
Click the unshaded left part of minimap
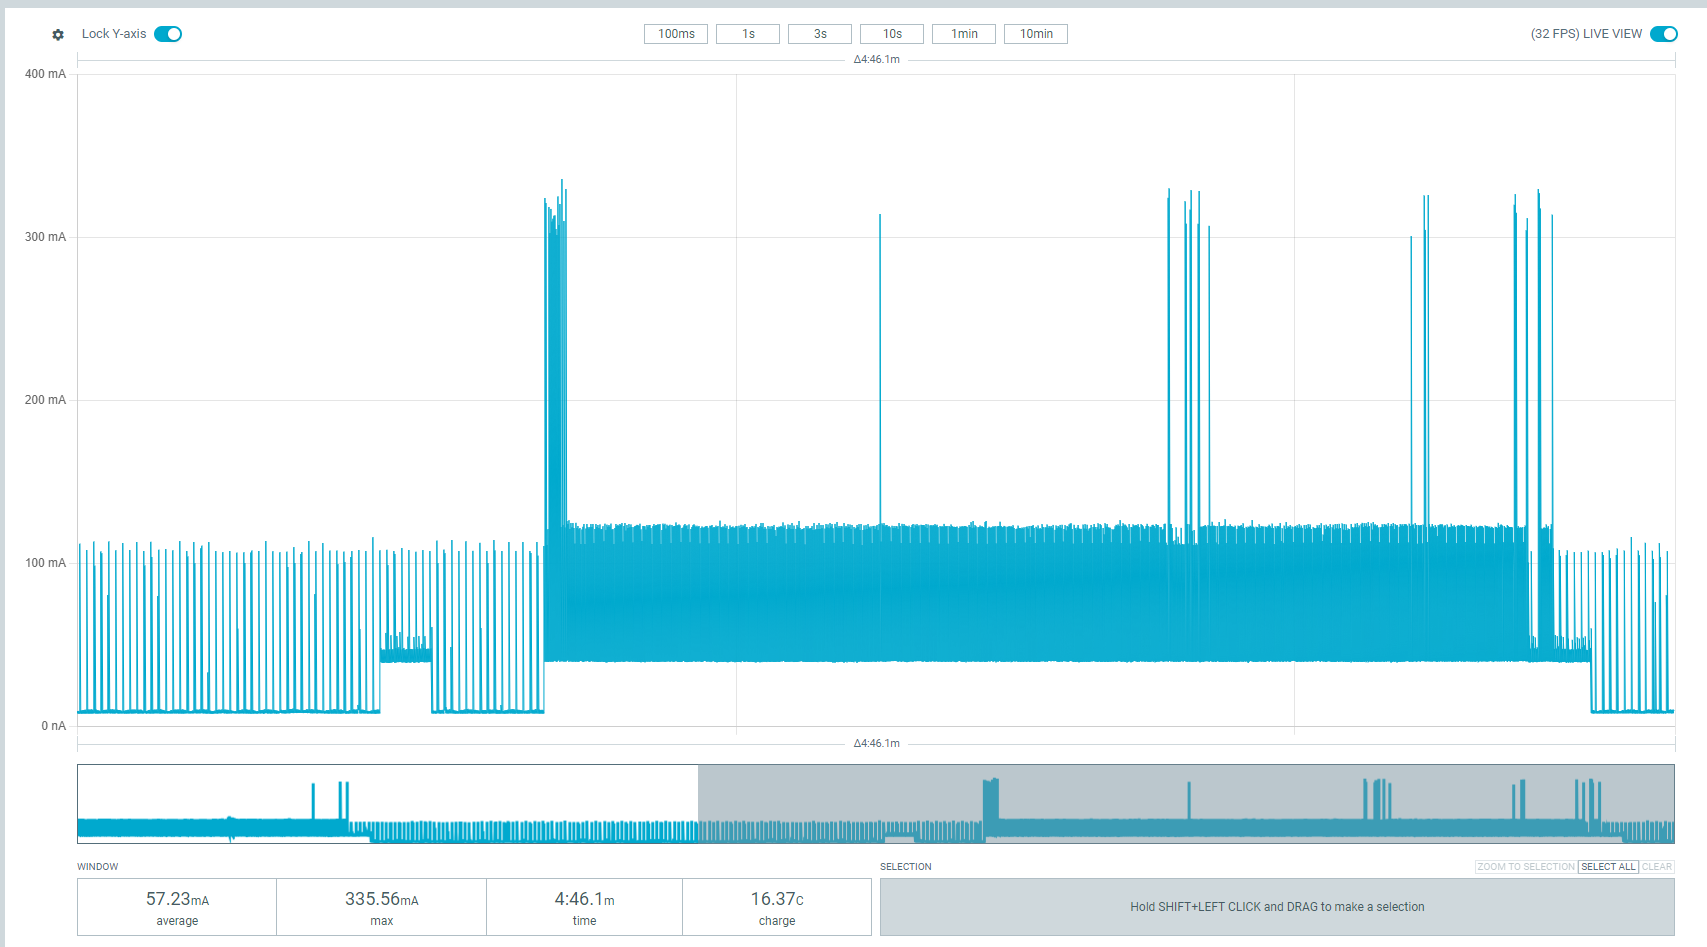388,804
